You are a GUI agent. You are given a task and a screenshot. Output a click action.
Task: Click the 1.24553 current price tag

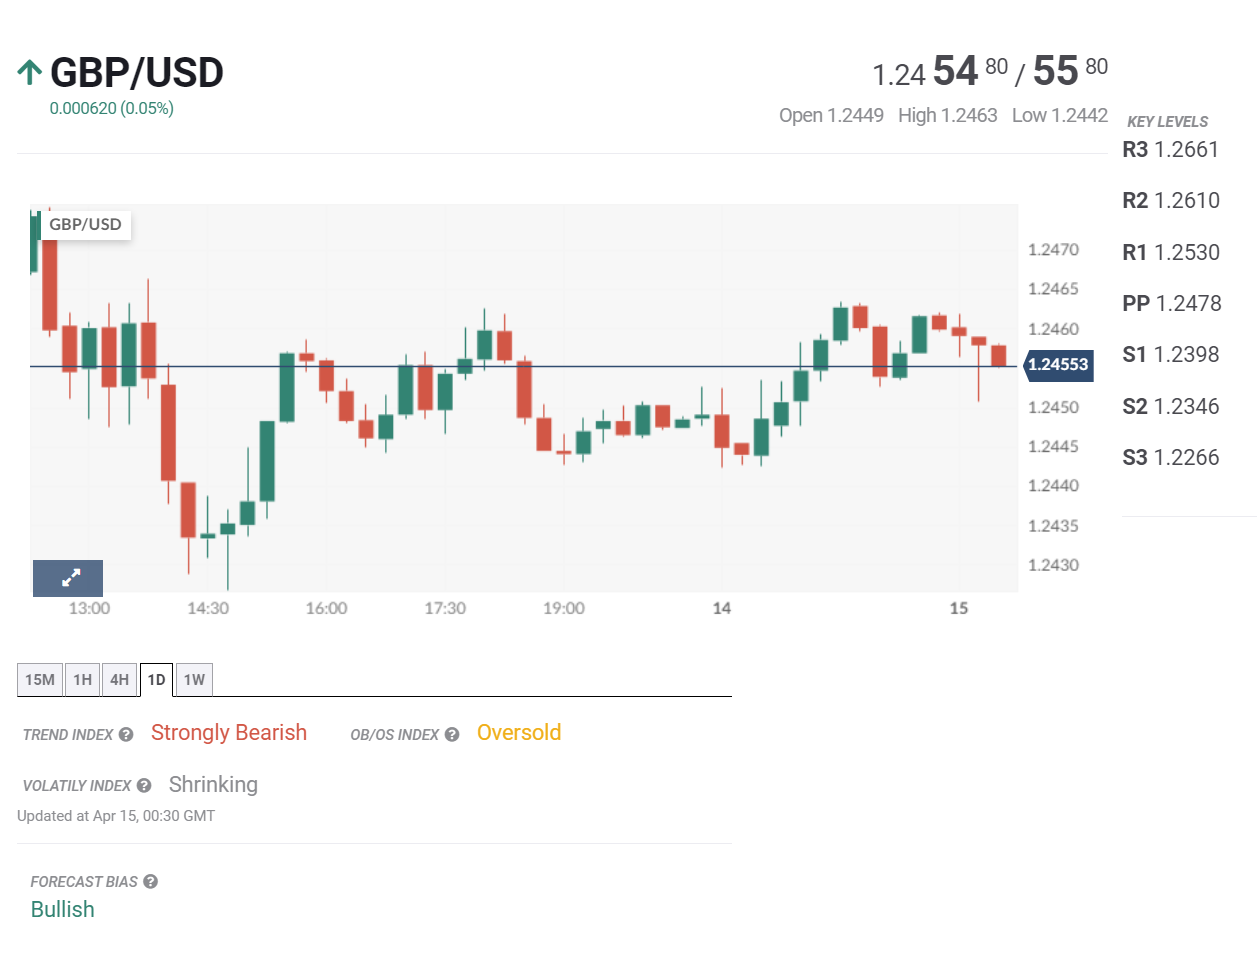1057,366
